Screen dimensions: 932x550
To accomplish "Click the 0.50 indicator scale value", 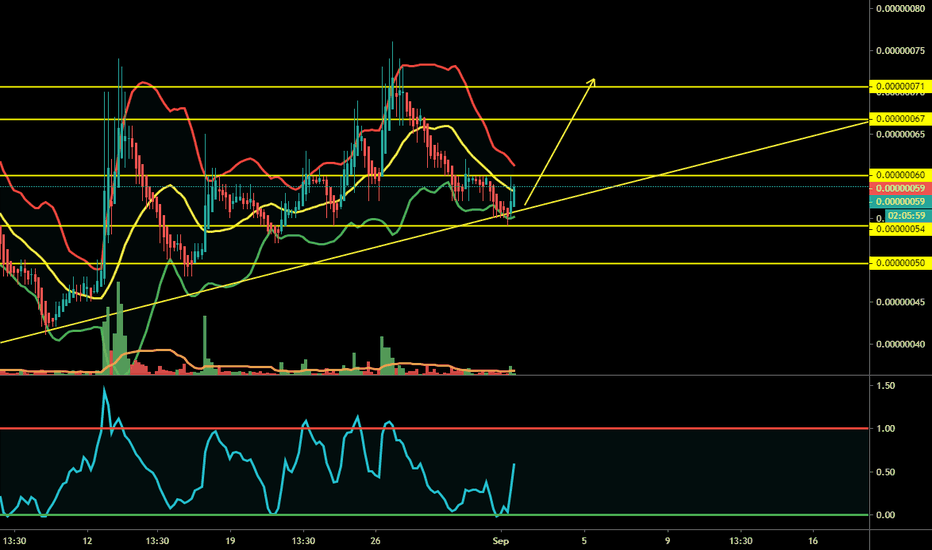I will (x=886, y=472).
